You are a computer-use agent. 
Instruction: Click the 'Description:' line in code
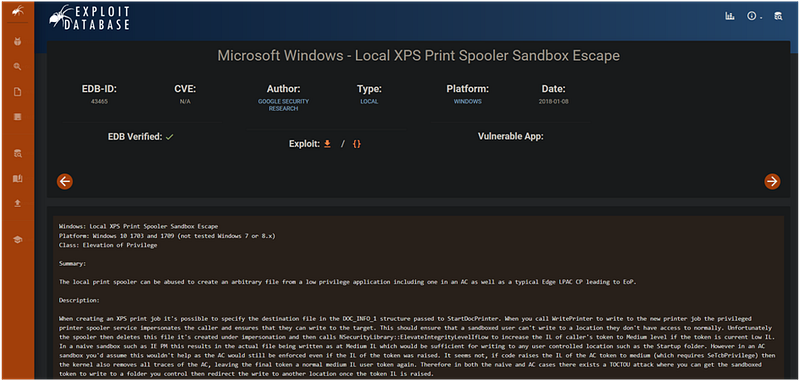coord(79,300)
